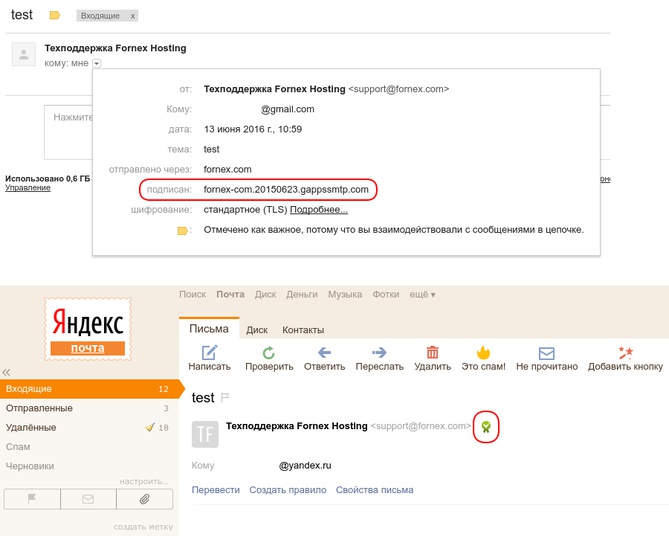Click the broom clean icon next to Удалённые
This screenshot has height=540, width=669.
[x=150, y=427]
